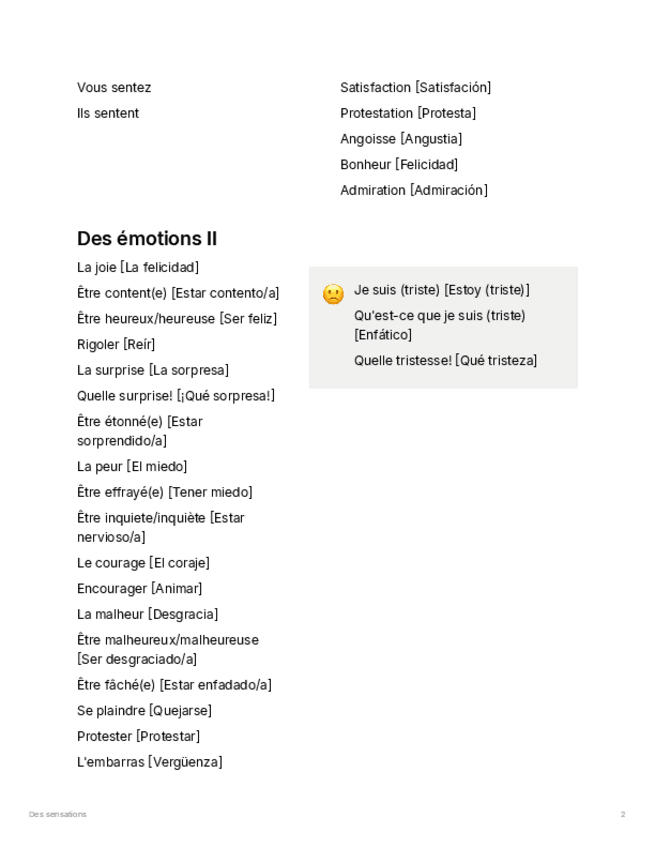The height and width of the screenshot is (848, 655).
Task: Click the "Vous sentez" line
Action: pos(114,88)
